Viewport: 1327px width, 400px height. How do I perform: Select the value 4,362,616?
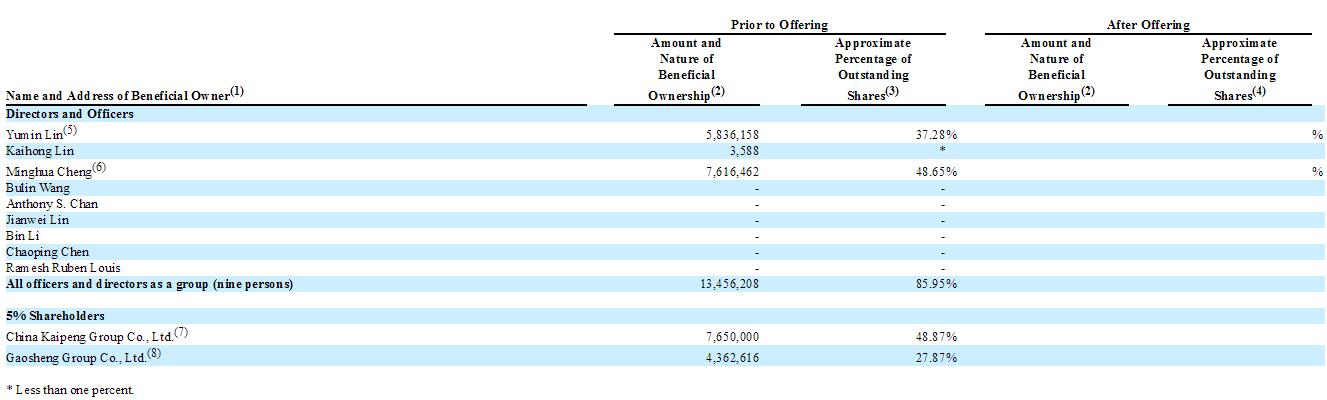point(730,356)
